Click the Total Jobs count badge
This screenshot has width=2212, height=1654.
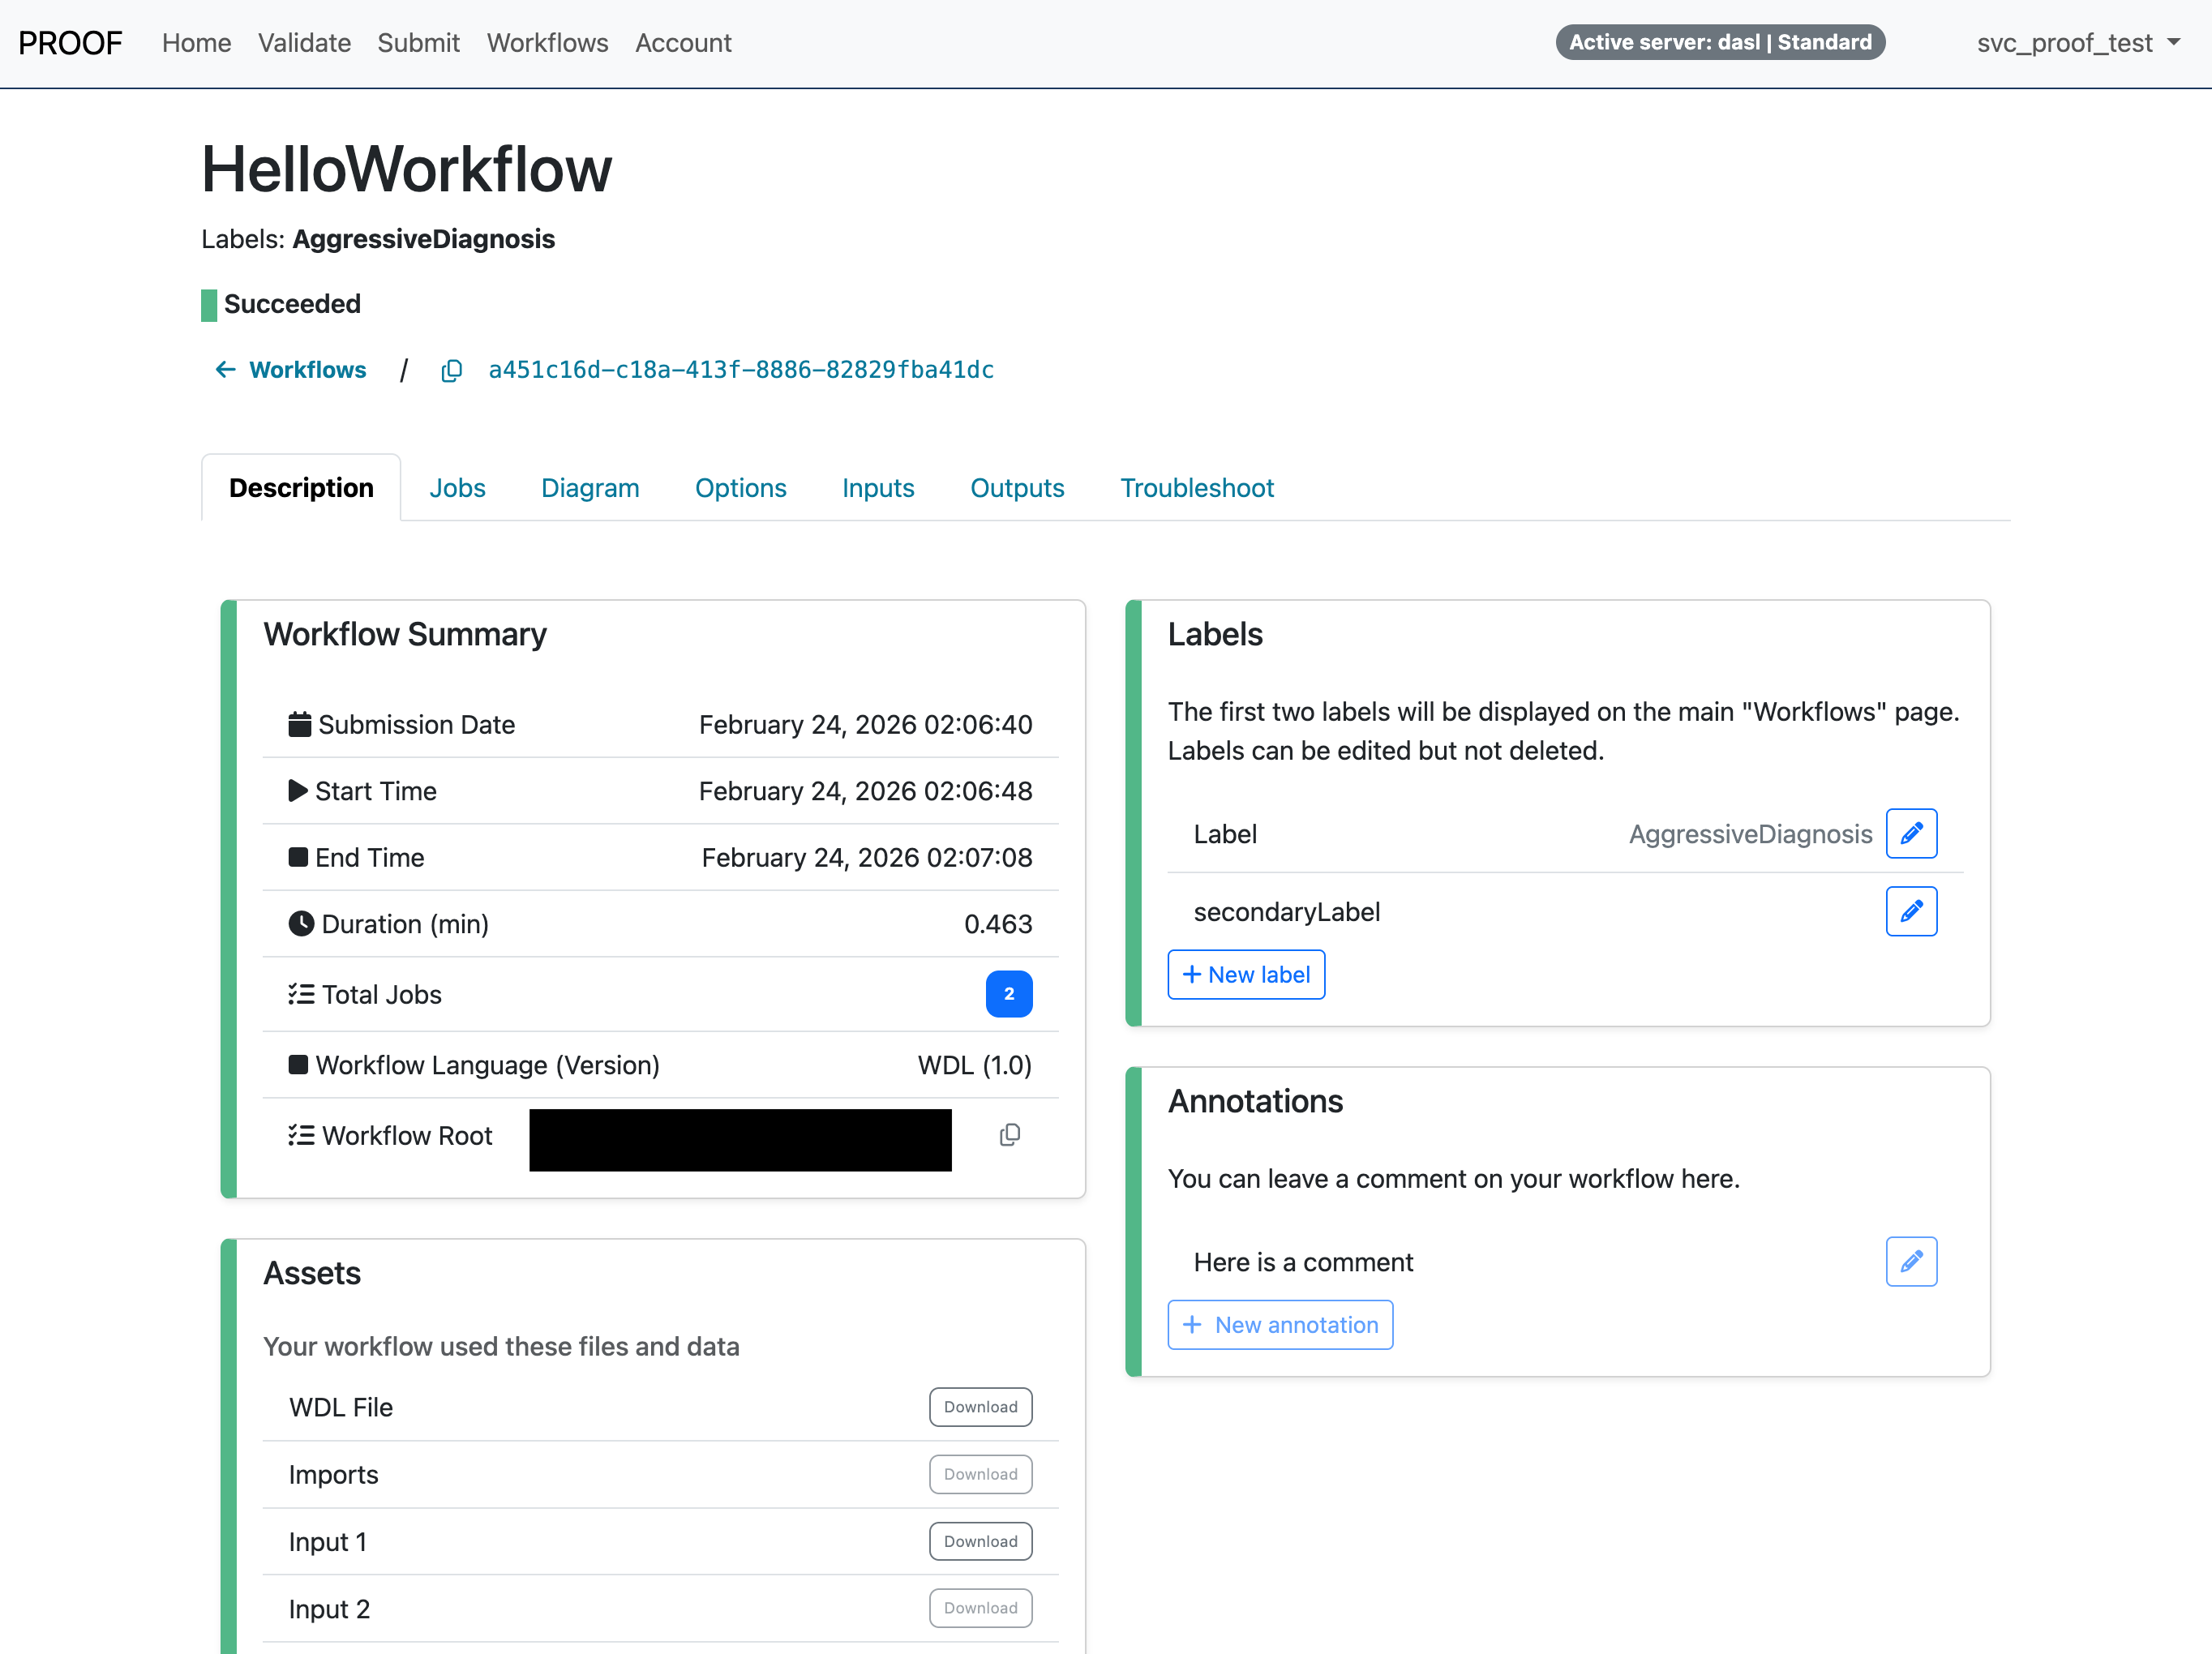[x=1009, y=994]
